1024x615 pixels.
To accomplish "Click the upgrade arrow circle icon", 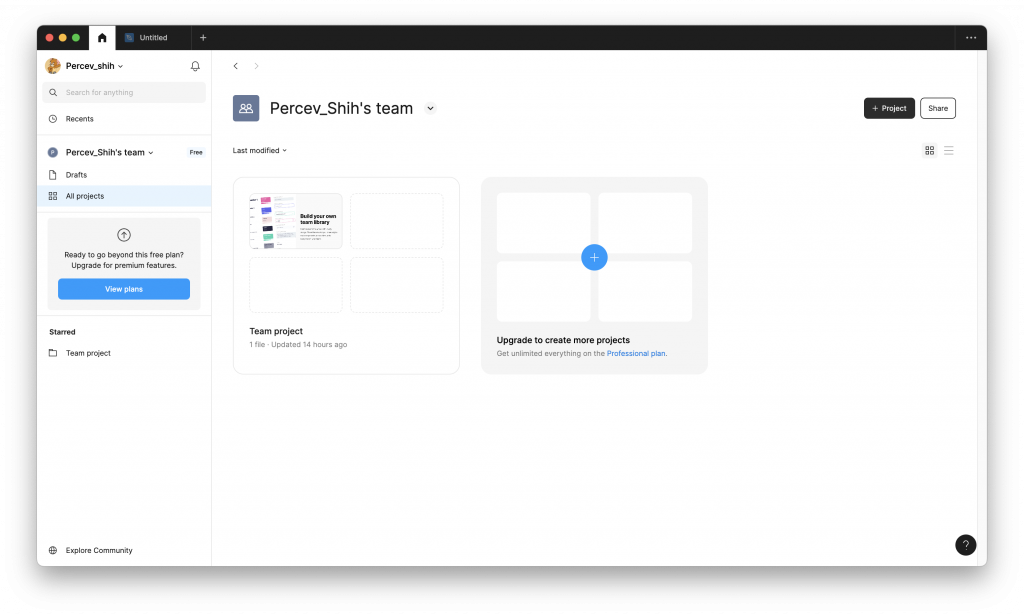I will (x=124, y=235).
